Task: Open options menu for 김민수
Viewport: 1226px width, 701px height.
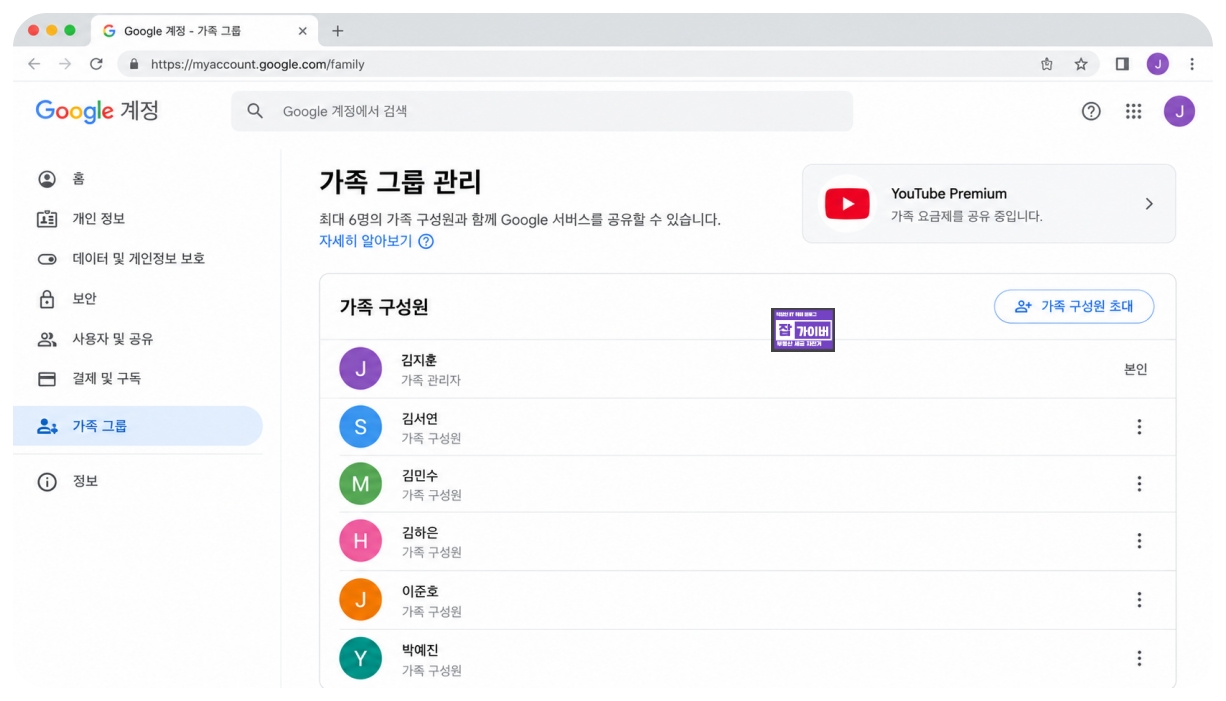Action: click(x=1139, y=484)
